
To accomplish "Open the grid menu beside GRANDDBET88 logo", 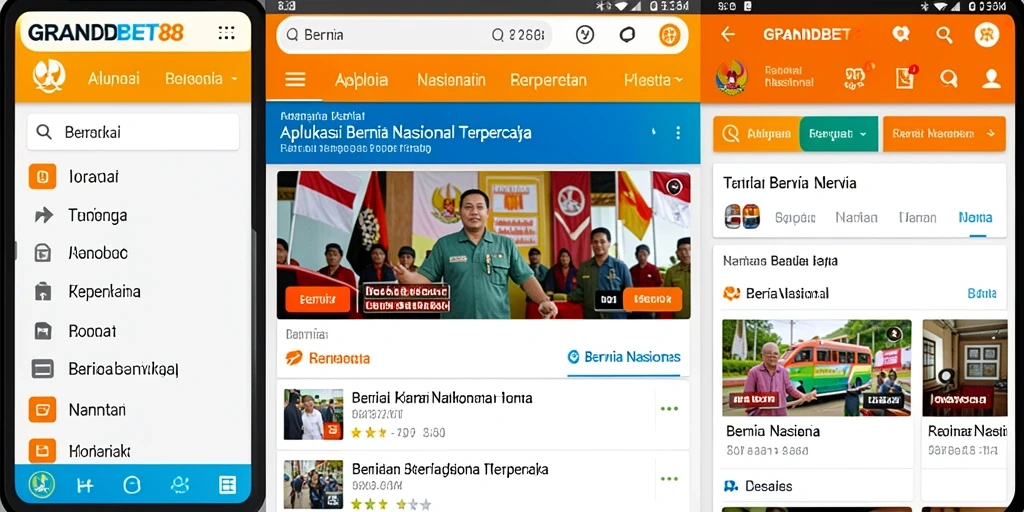I will 226,33.
